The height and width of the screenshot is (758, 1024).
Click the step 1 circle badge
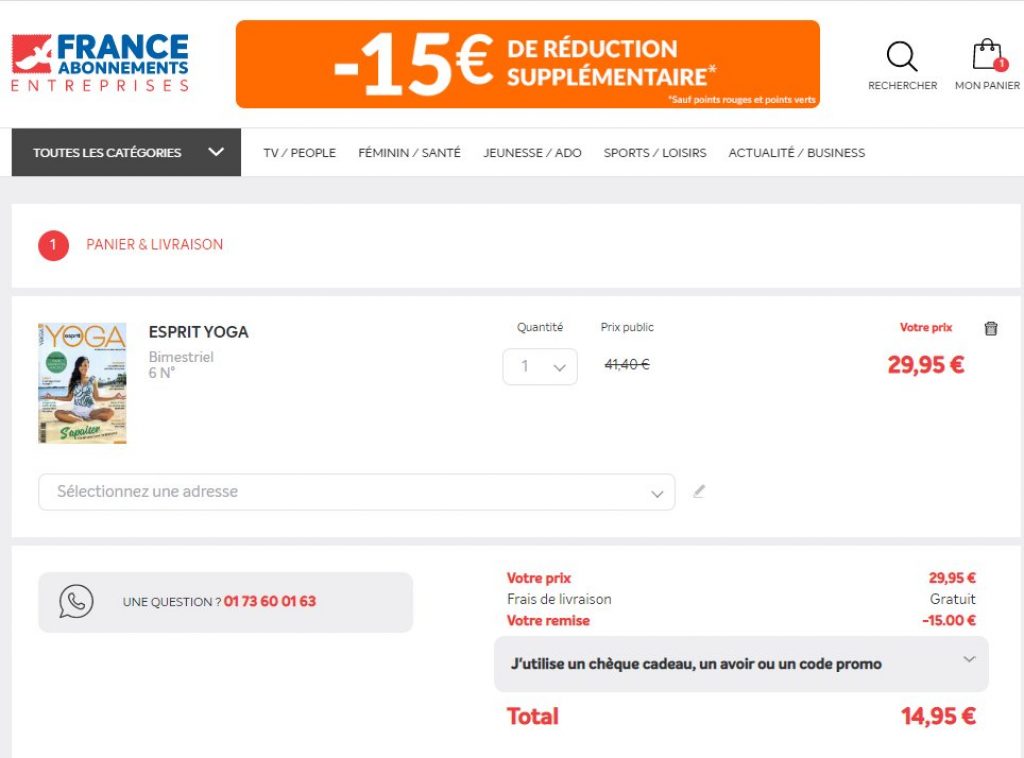[53, 245]
